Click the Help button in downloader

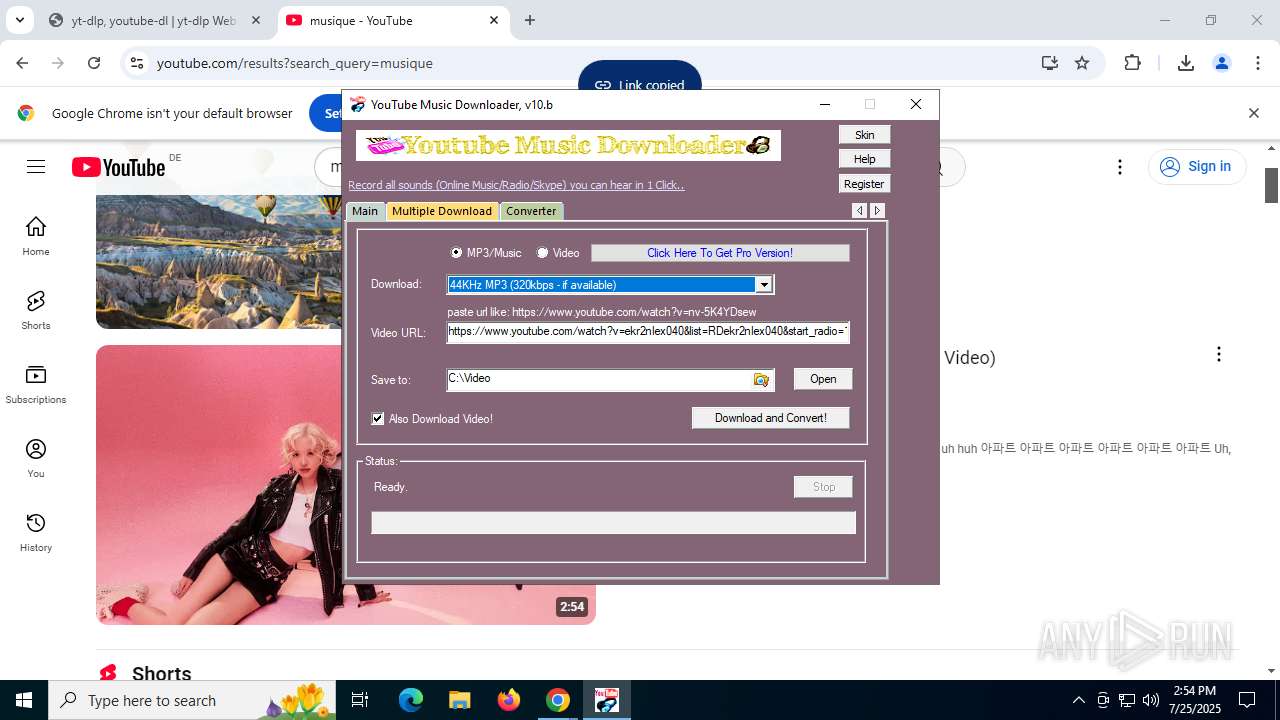[864, 159]
